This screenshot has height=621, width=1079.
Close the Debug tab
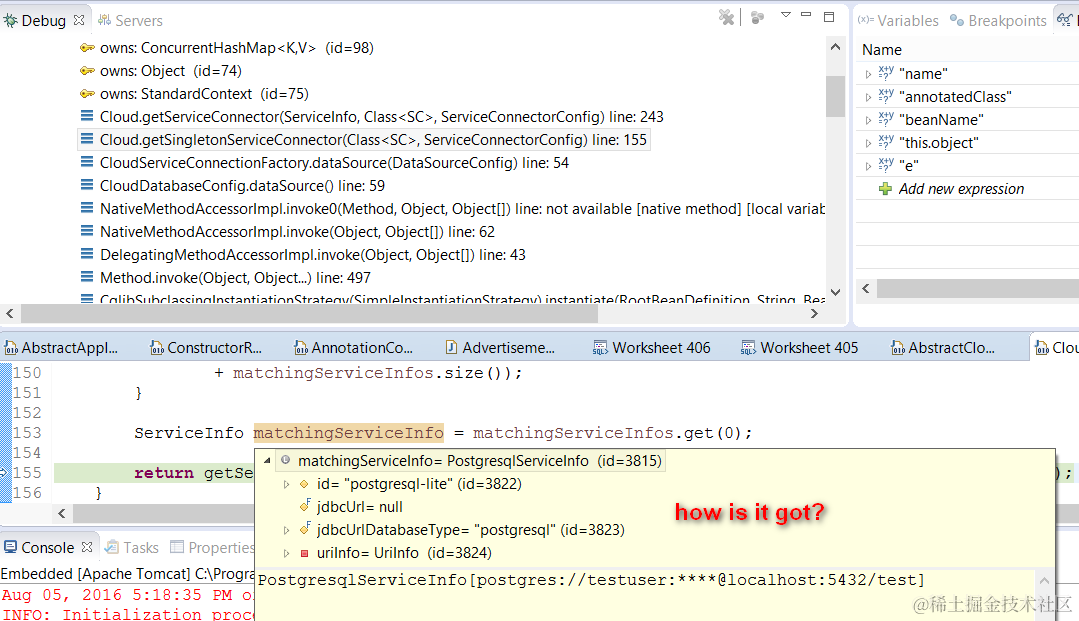pyautogui.click(x=79, y=20)
